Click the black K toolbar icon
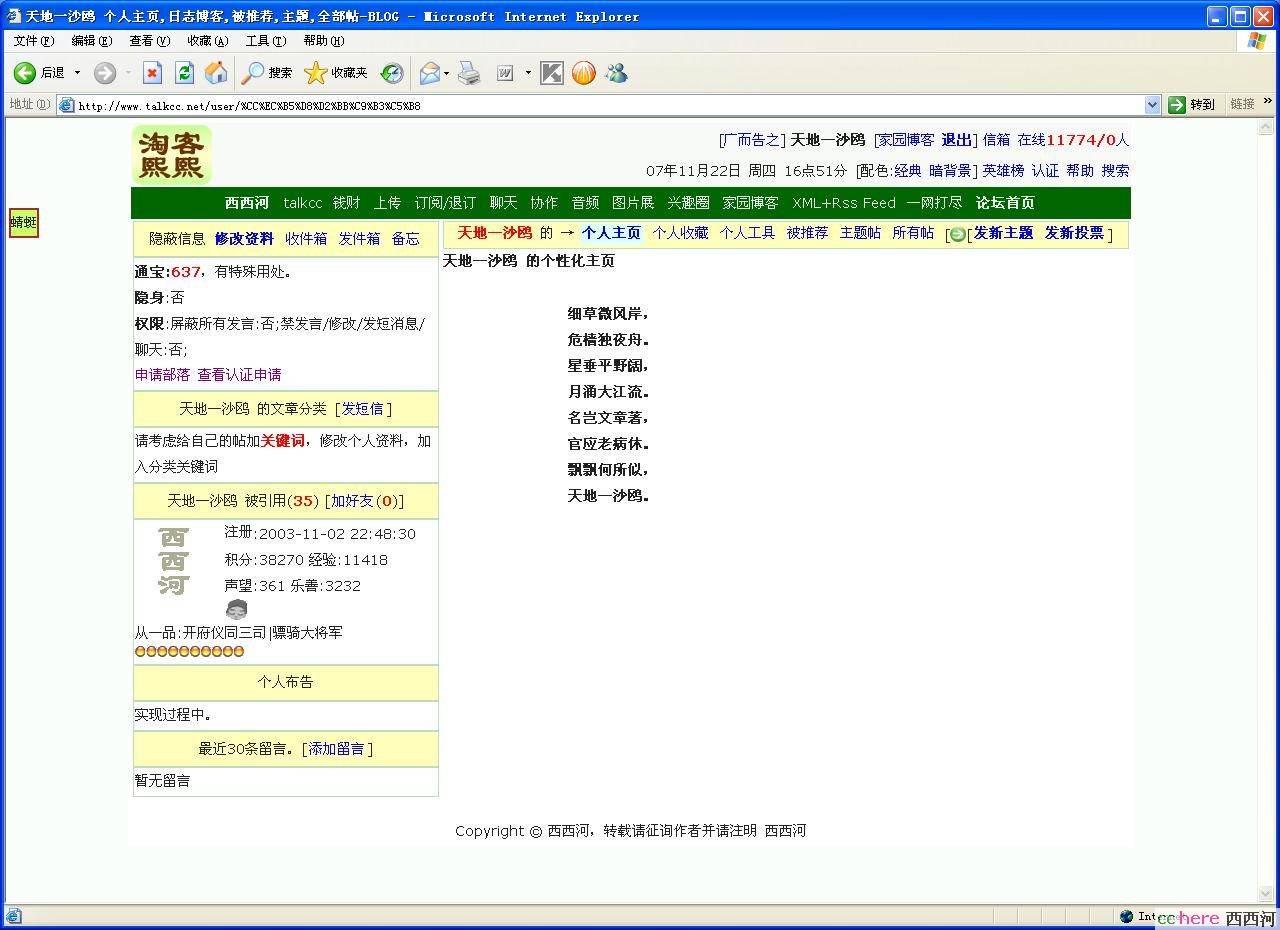The height and width of the screenshot is (930, 1280). point(552,73)
